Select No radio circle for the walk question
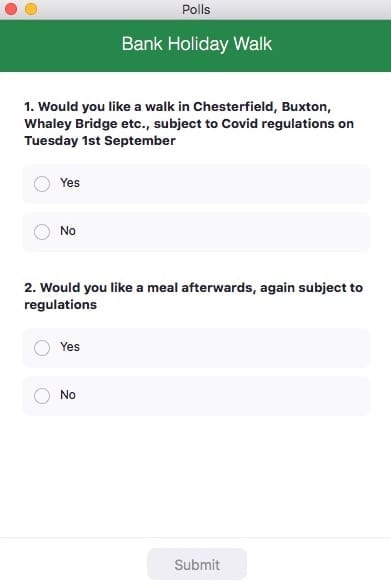This screenshot has width=391, height=588. (42, 232)
